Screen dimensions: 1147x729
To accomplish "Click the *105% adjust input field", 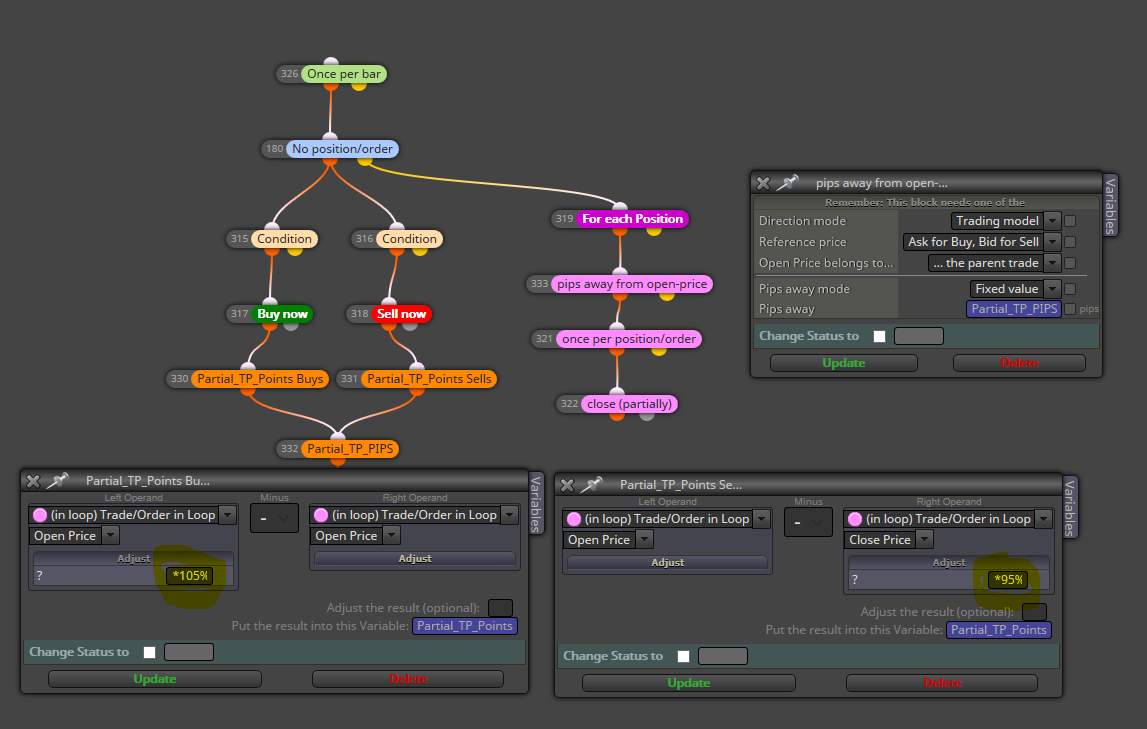I will coord(189,575).
